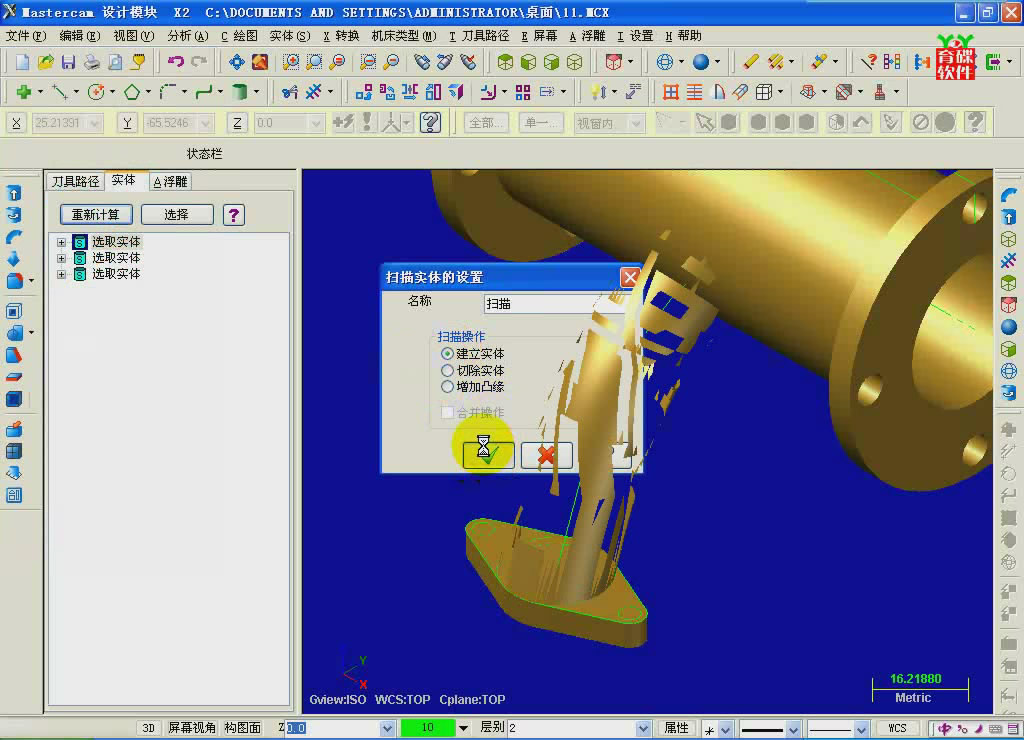Click the Z depth field in status bar

click(332, 728)
